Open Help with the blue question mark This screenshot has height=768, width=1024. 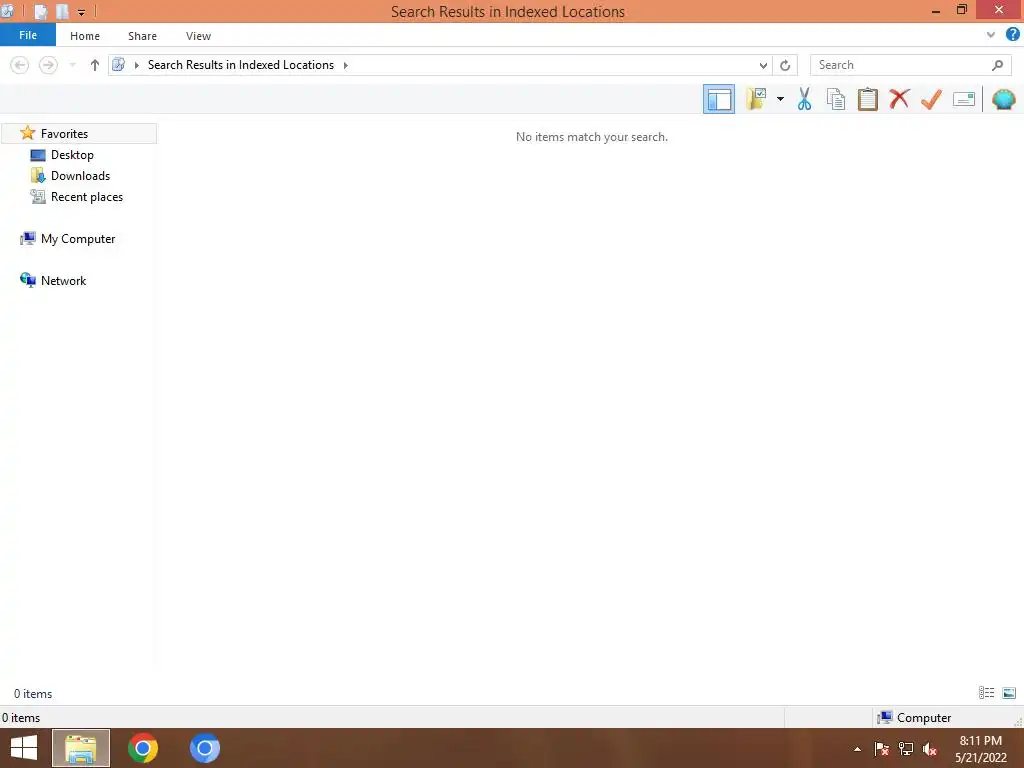[1012, 35]
